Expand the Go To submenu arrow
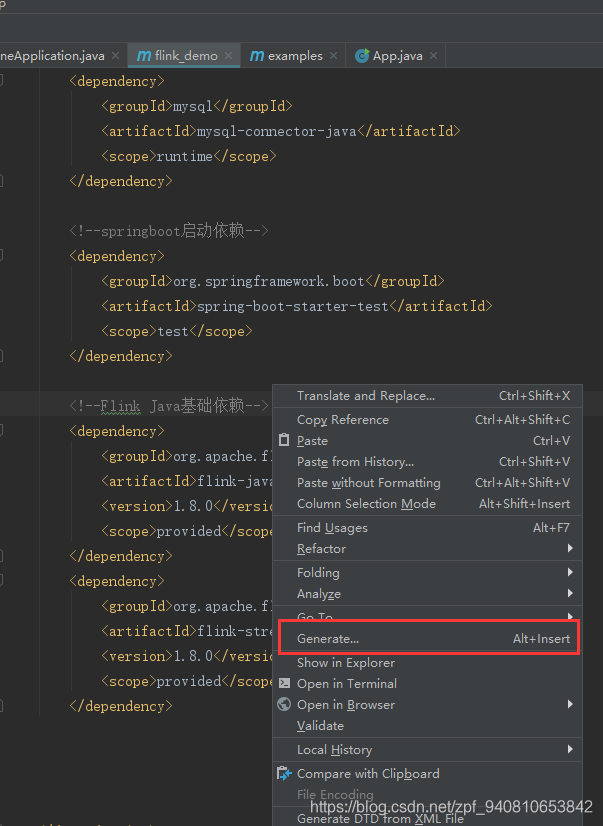Screen dimensions: 603x826 (570, 615)
